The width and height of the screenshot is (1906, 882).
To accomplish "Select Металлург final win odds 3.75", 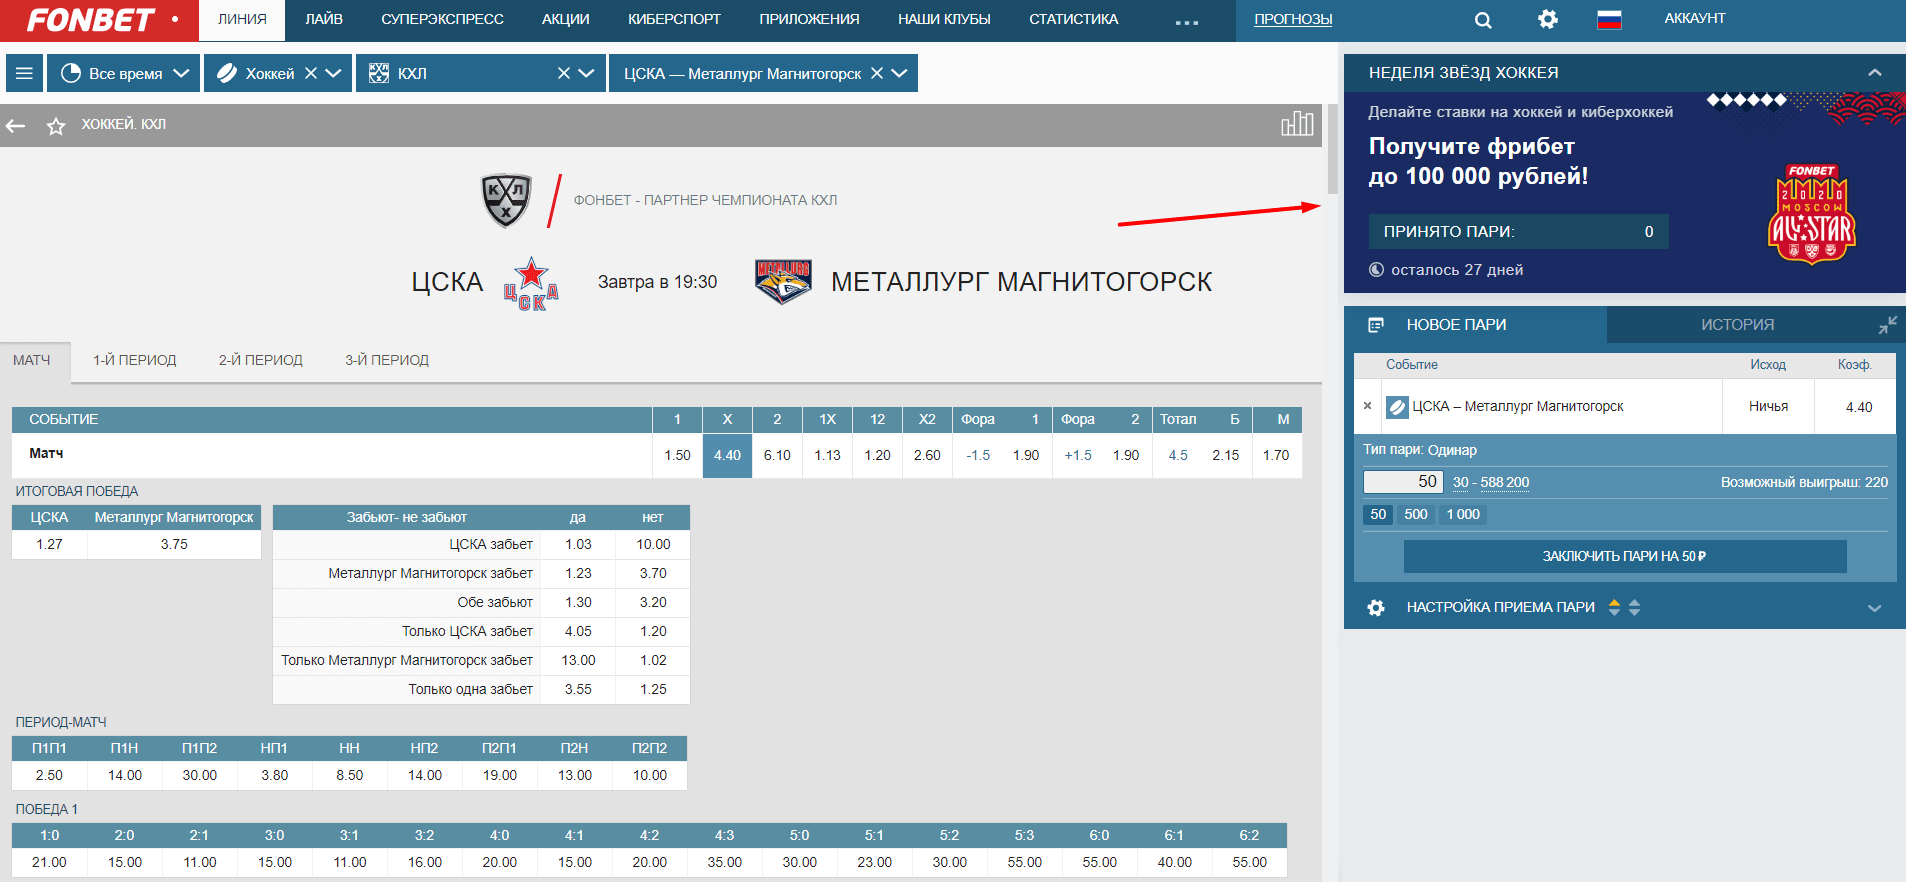I will (174, 544).
